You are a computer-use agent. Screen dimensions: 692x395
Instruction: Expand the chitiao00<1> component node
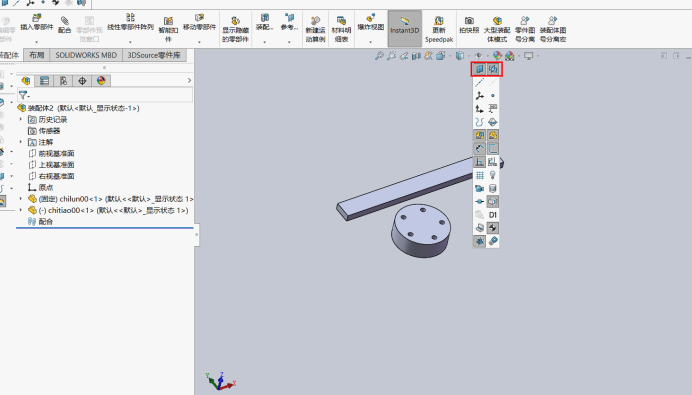coord(21,211)
